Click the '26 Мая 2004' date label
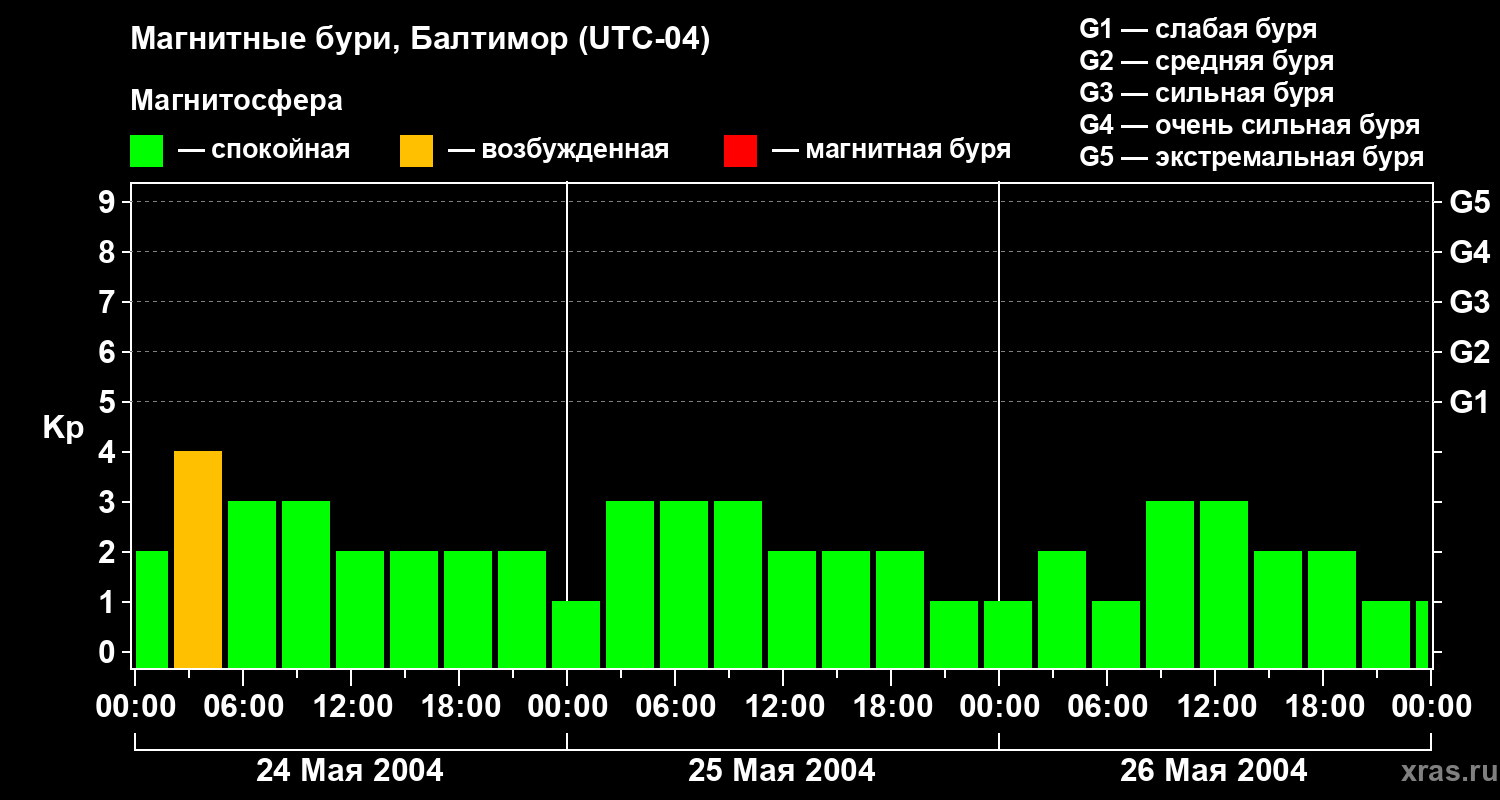1500x800 pixels. 1213,770
